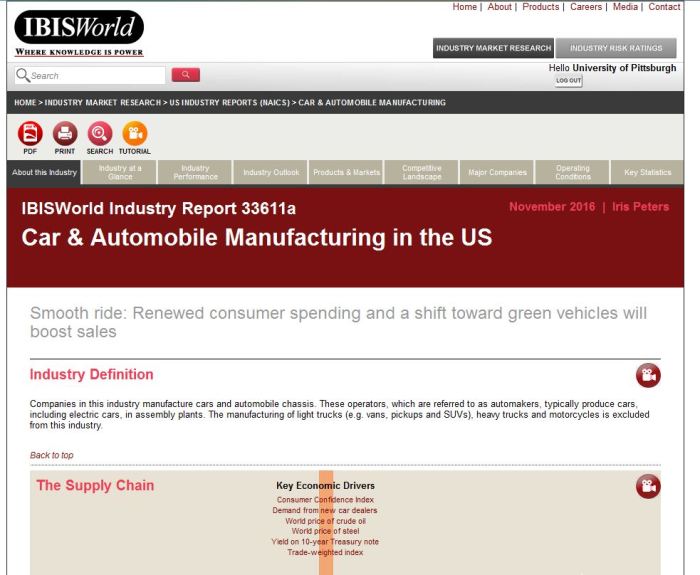Switch to Key Statistics tab
Image resolution: width=700 pixels, height=575 pixels.
tap(647, 172)
